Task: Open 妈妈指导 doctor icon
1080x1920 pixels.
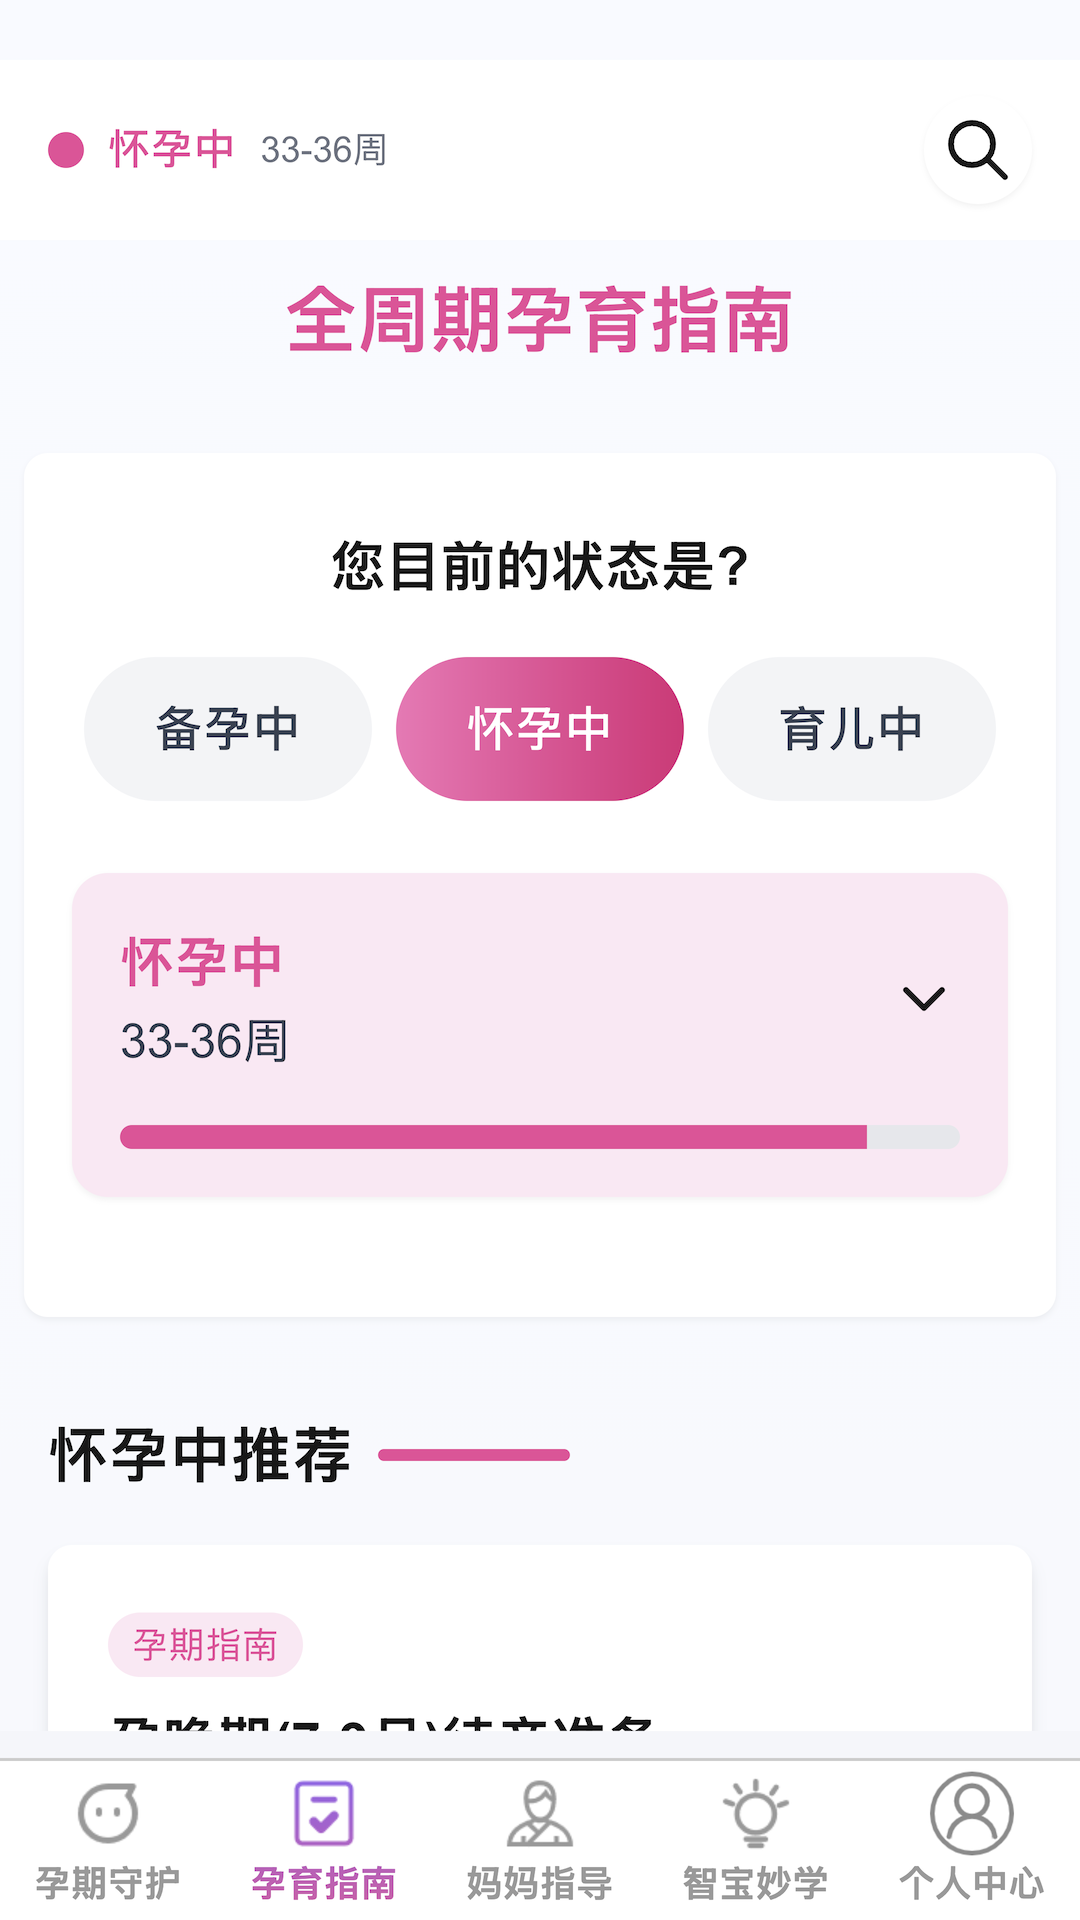Action: click(x=540, y=1812)
